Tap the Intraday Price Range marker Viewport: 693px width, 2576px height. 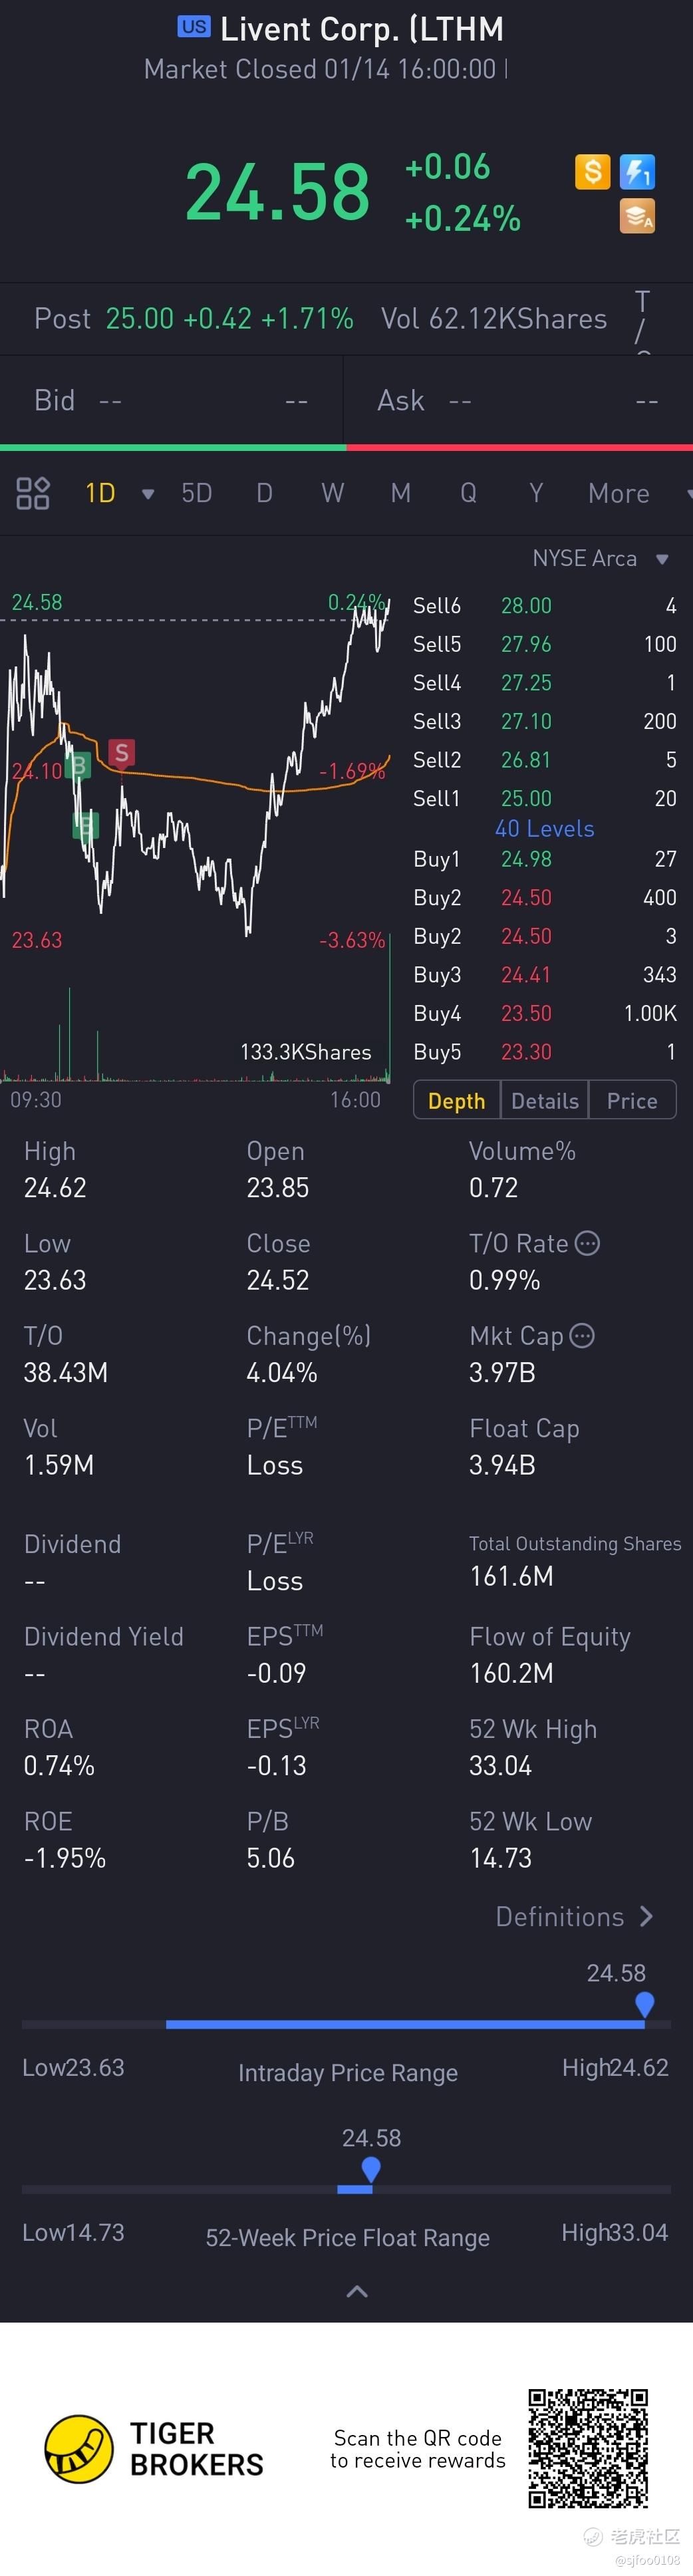[645, 2003]
